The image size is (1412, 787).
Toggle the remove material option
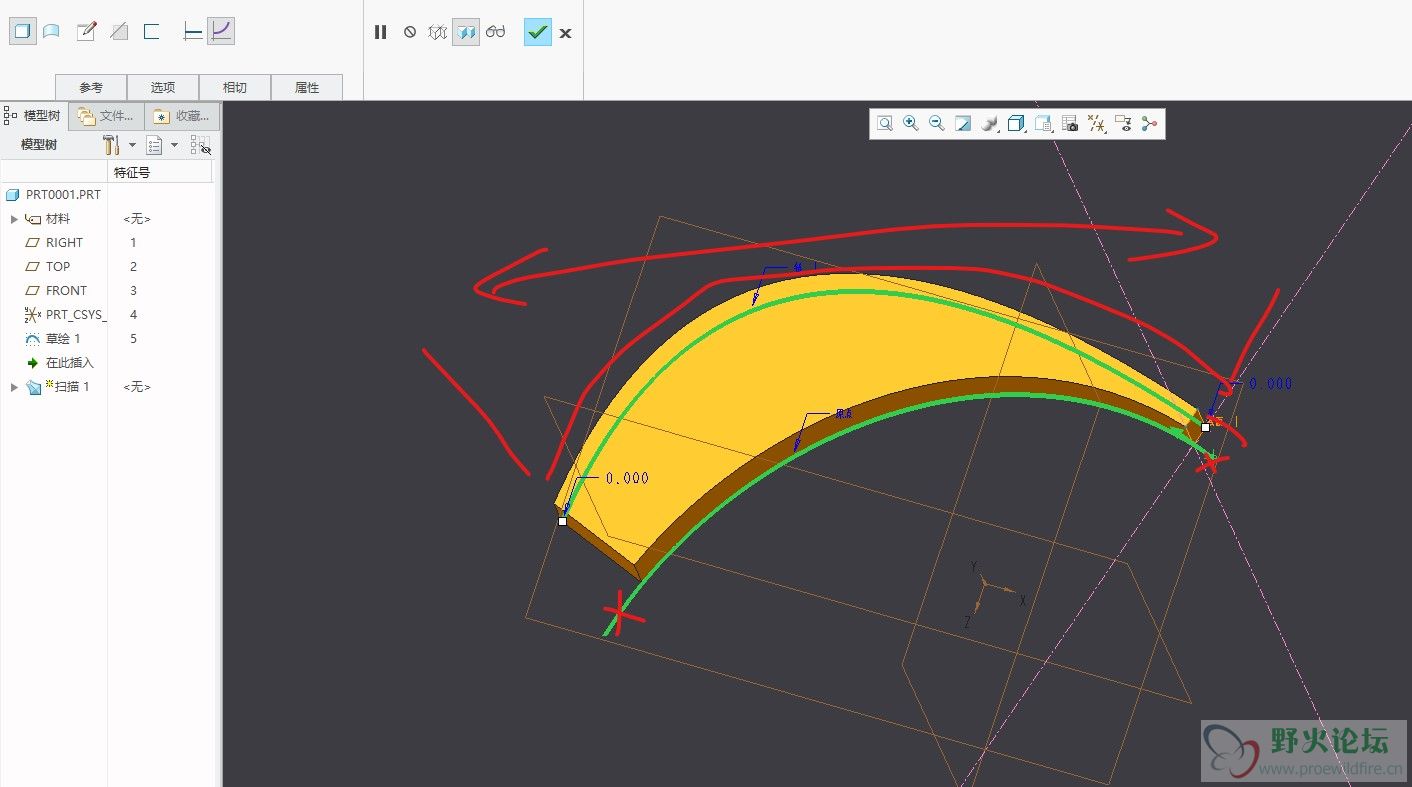click(119, 32)
